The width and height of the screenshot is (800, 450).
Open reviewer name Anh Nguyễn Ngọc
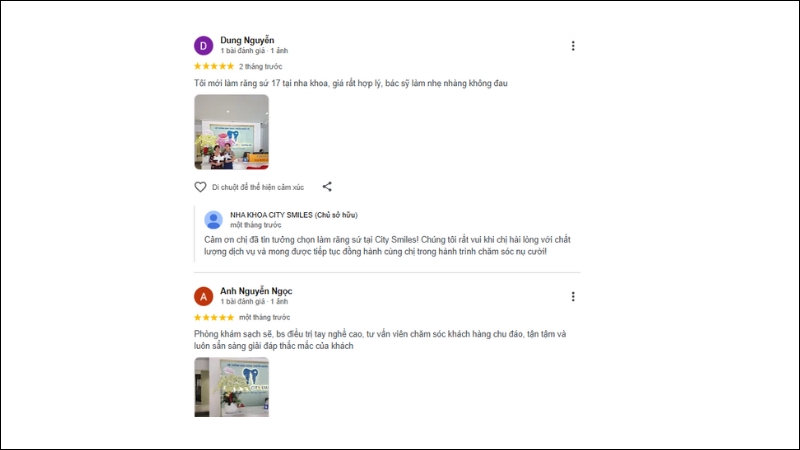tap(256, 291)
